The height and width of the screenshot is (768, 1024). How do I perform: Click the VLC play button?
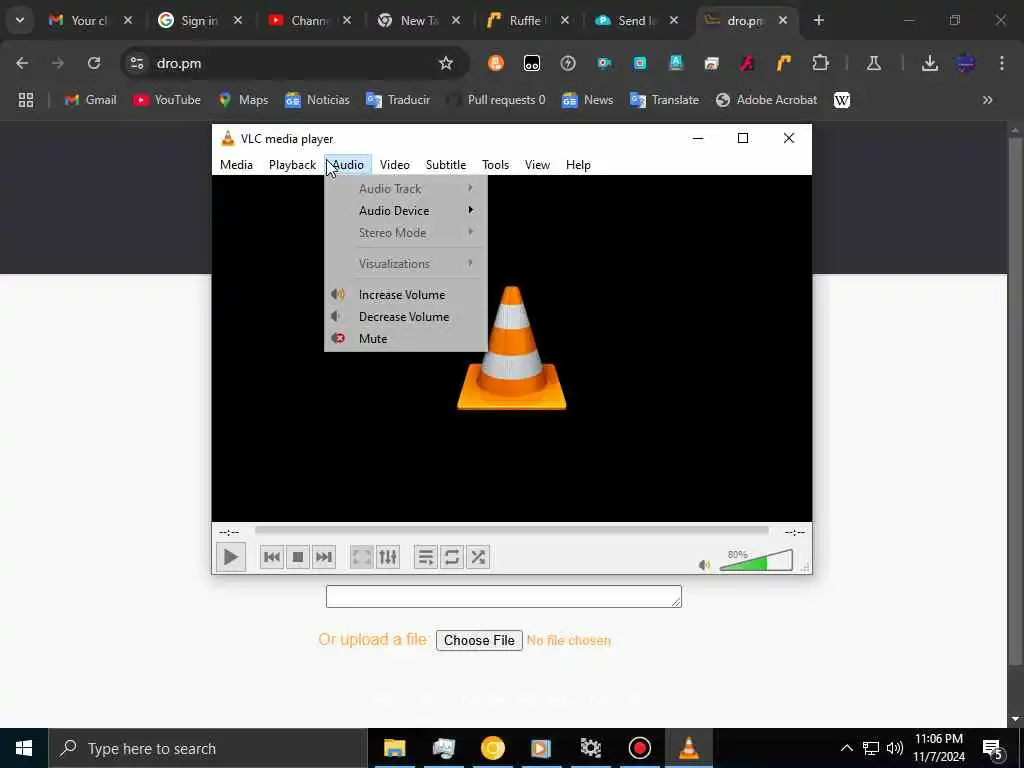point(231,557)
